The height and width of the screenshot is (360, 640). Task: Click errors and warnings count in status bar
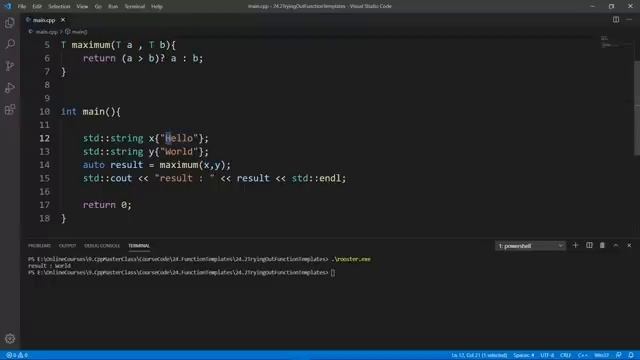point(17,355)
